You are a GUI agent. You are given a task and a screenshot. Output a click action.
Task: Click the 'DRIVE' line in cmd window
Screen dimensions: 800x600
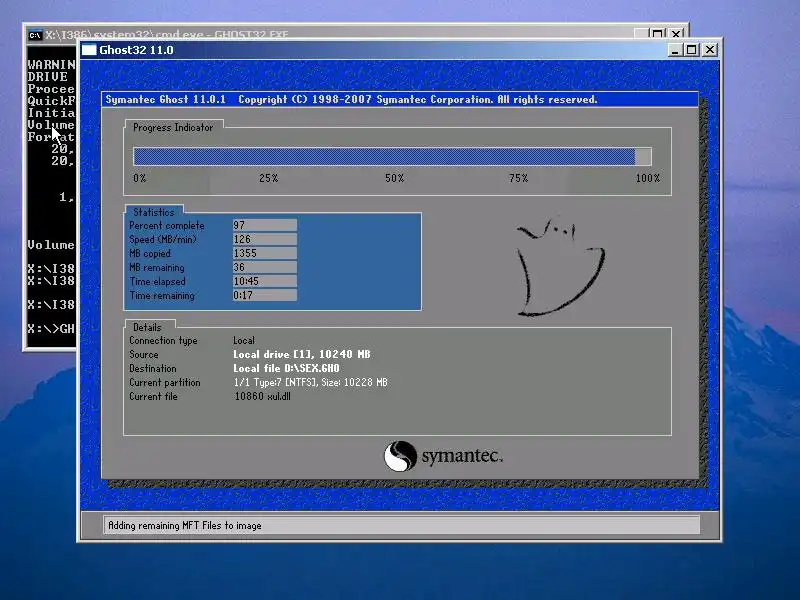pos(47,77)
